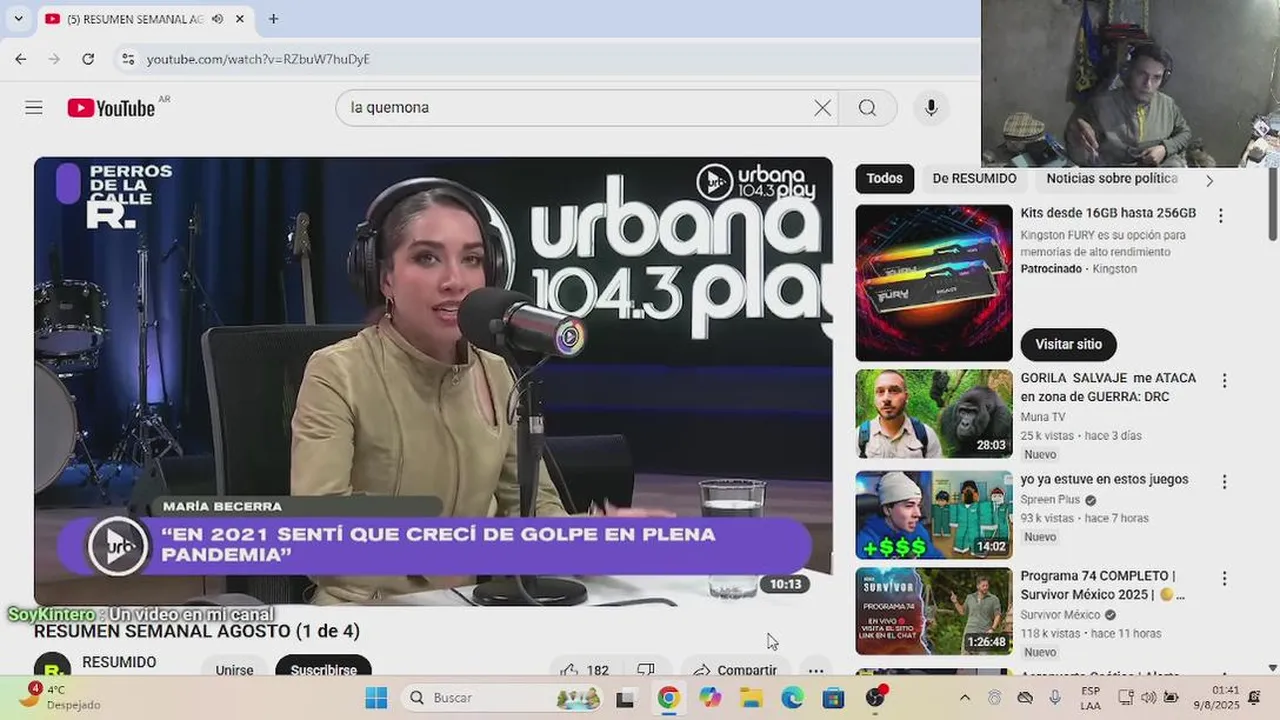Image resolution: width=1280 pixels, height=720 pixels.
Task: Go to the YouTube home logo
Action: pyautogui.click(x=111, y=108)
